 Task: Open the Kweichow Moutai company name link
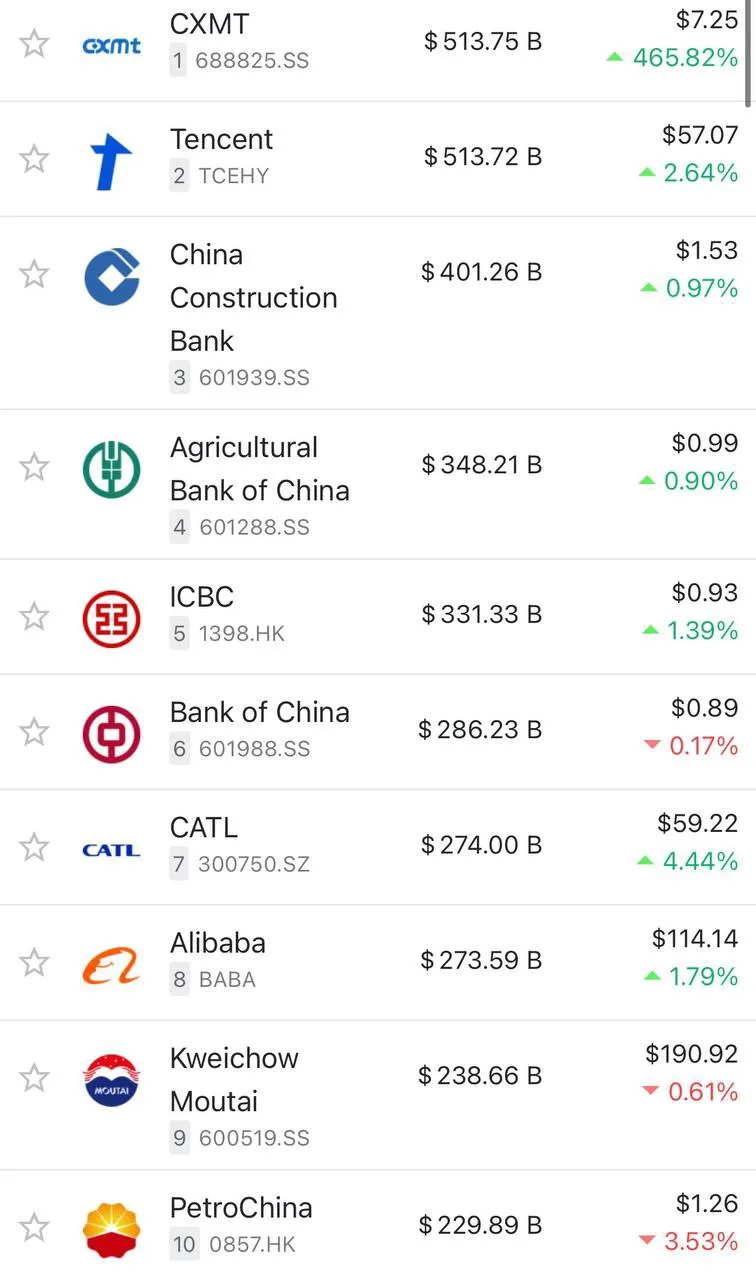point(234,1080)
